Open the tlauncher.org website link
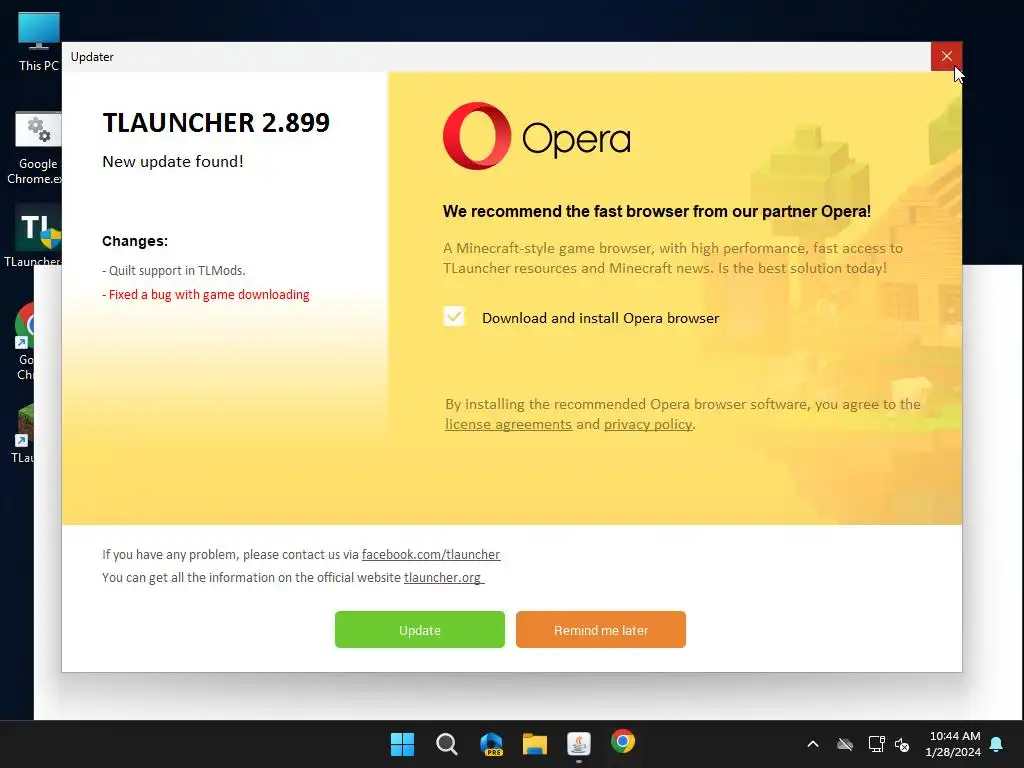 (443, 577)
